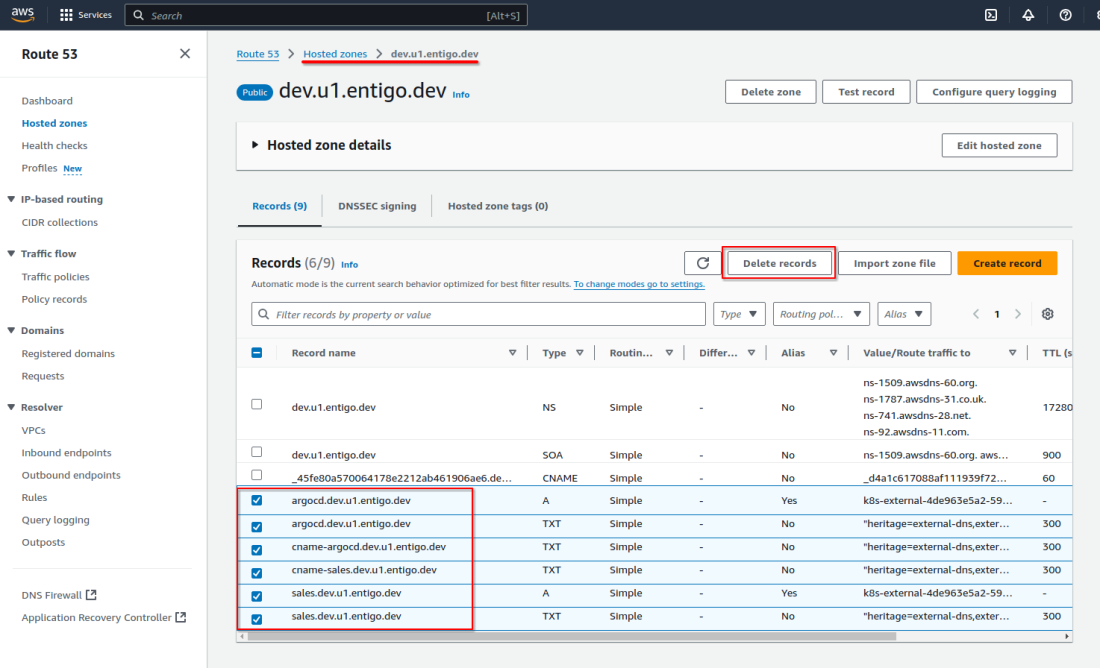Viewport: 1100px width, 668px height.
Task: Collapse Traffic flow section
Action: coord(11,253)
